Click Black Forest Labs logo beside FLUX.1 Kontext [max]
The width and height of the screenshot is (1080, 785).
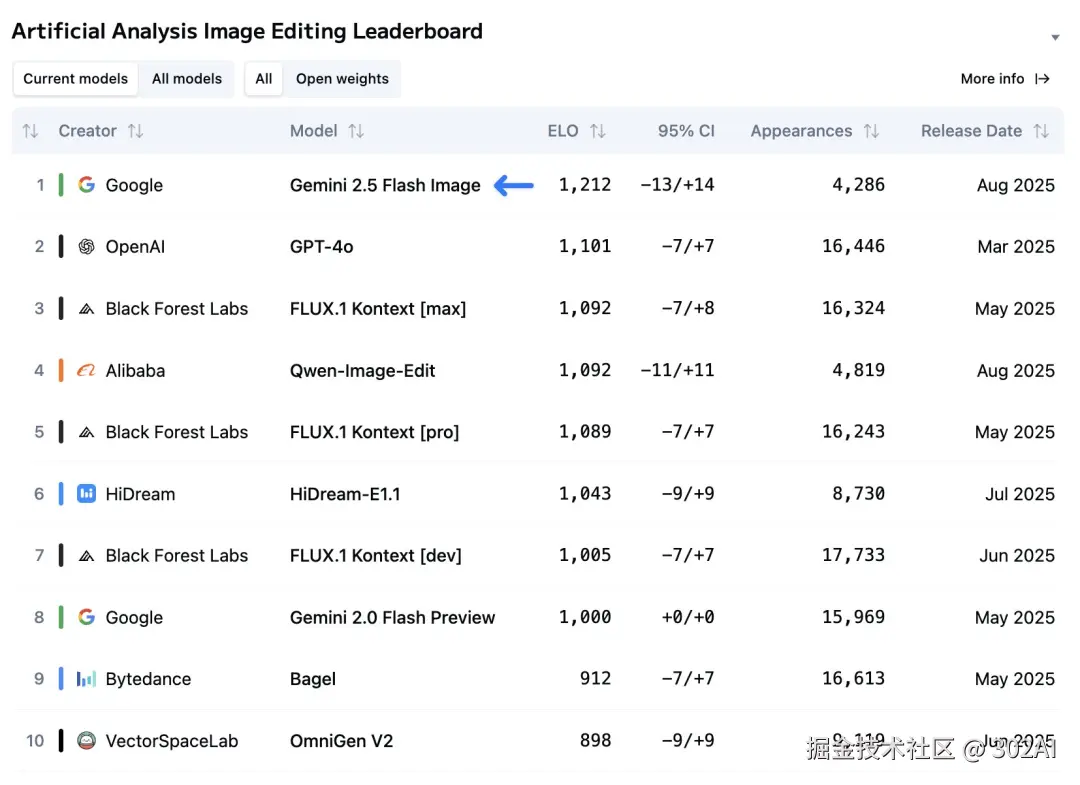click(86, 308)
